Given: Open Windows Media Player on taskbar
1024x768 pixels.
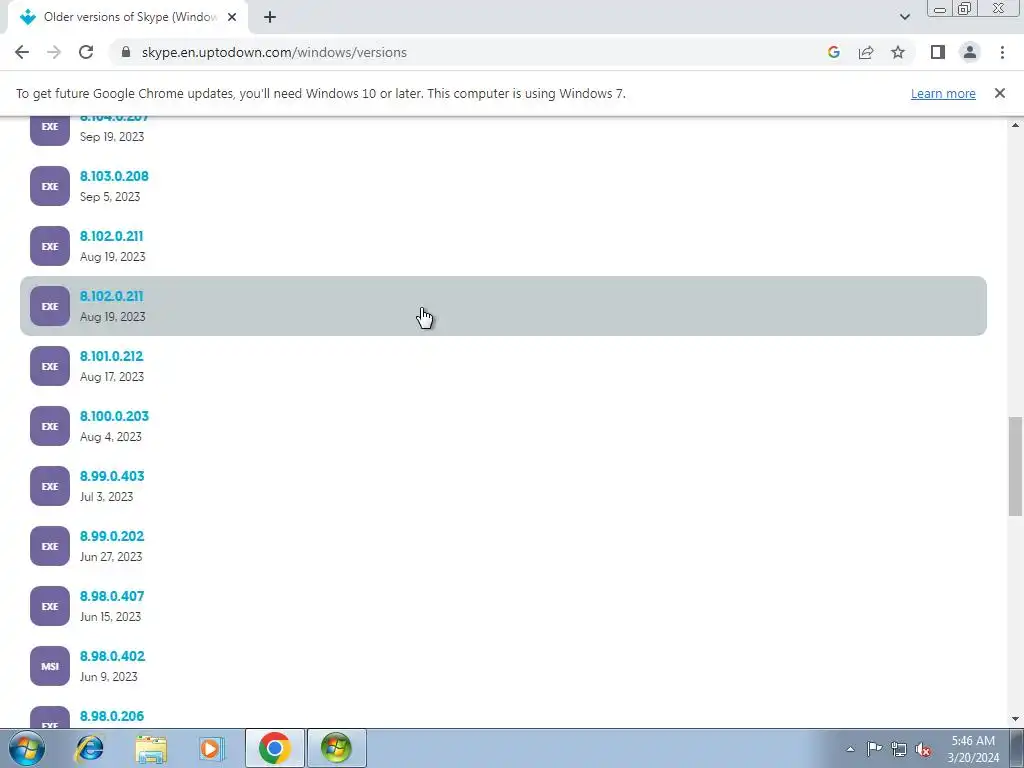Looking at the screenshot, I should tap(211, 748).
